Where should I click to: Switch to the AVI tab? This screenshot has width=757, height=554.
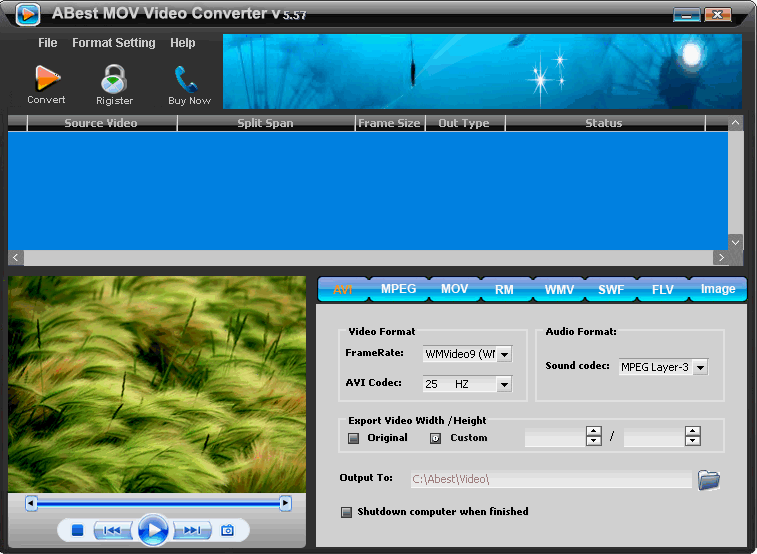coord(343,290)
